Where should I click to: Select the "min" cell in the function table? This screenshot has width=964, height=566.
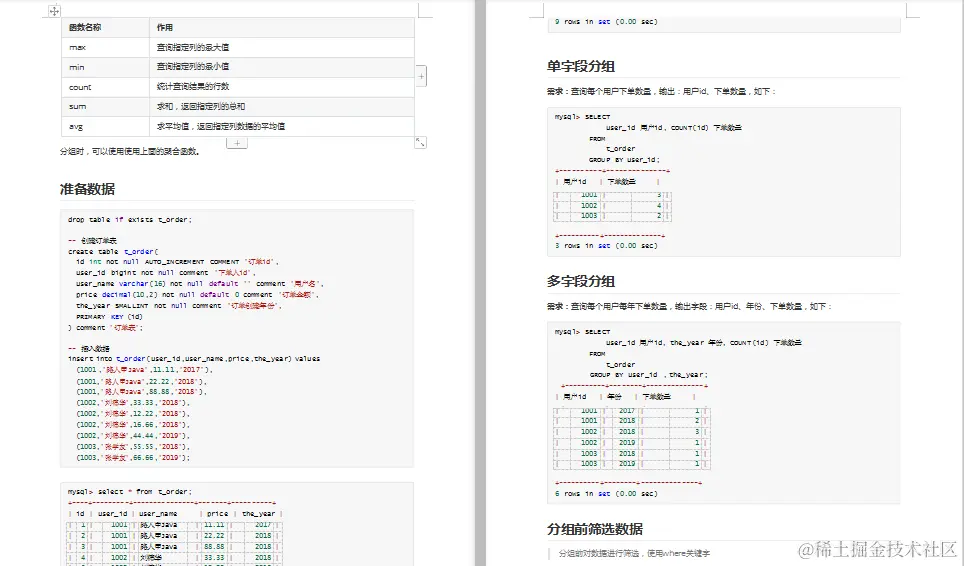[x=105, y=67]
